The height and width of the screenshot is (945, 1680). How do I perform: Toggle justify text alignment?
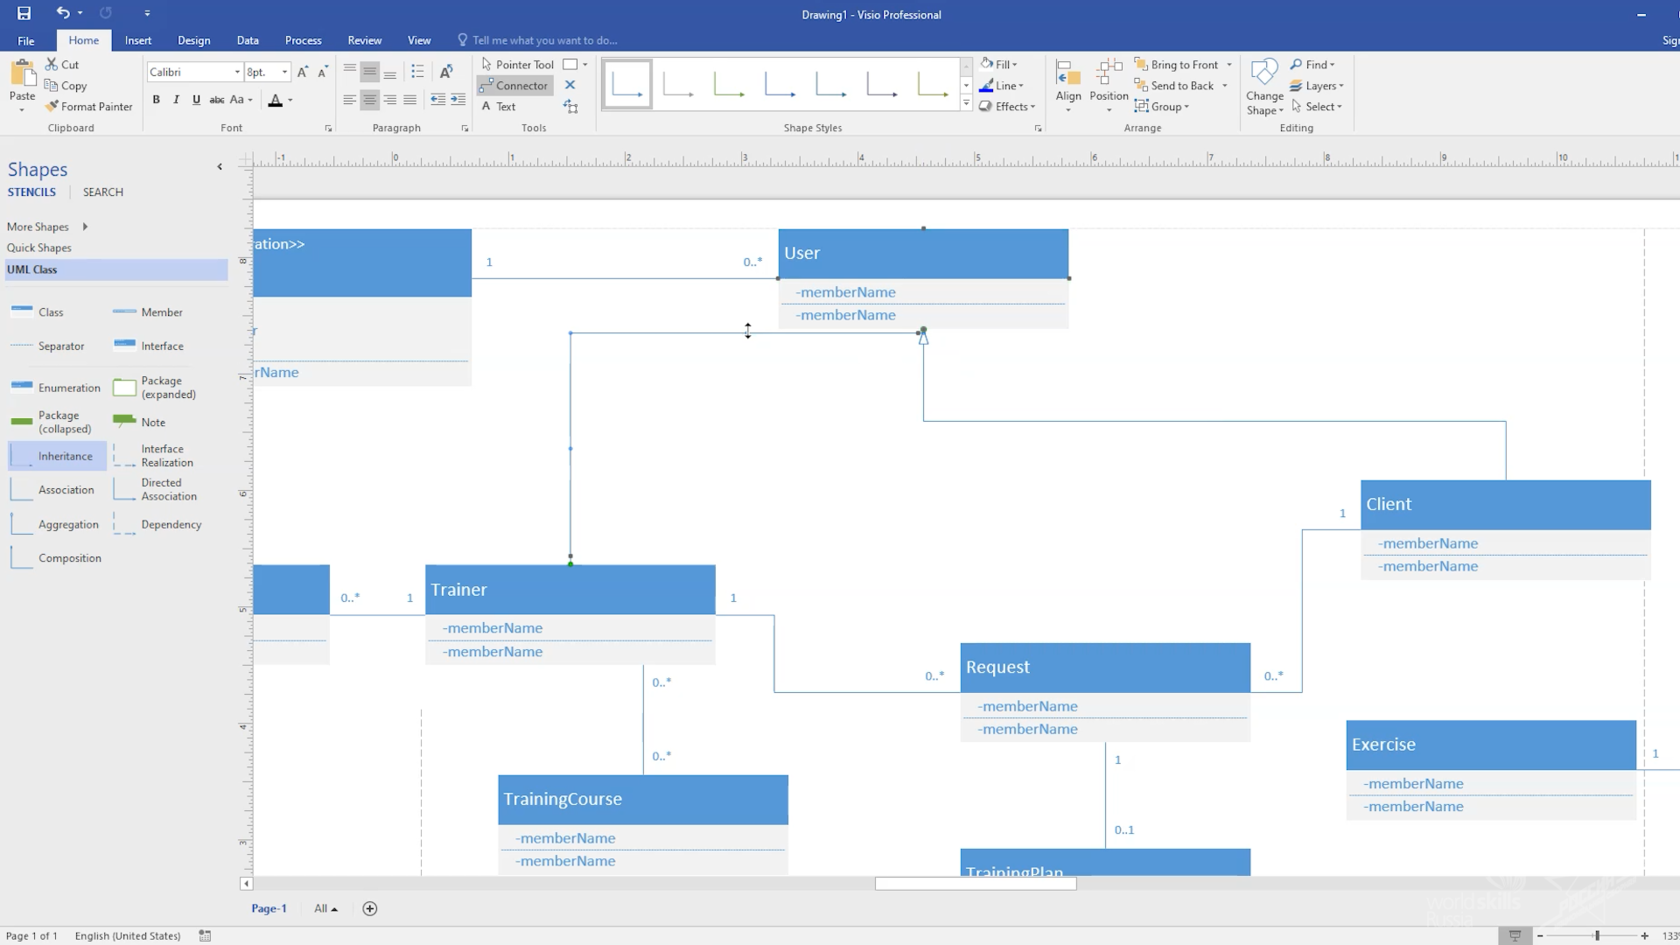click(x=410, y=100)
